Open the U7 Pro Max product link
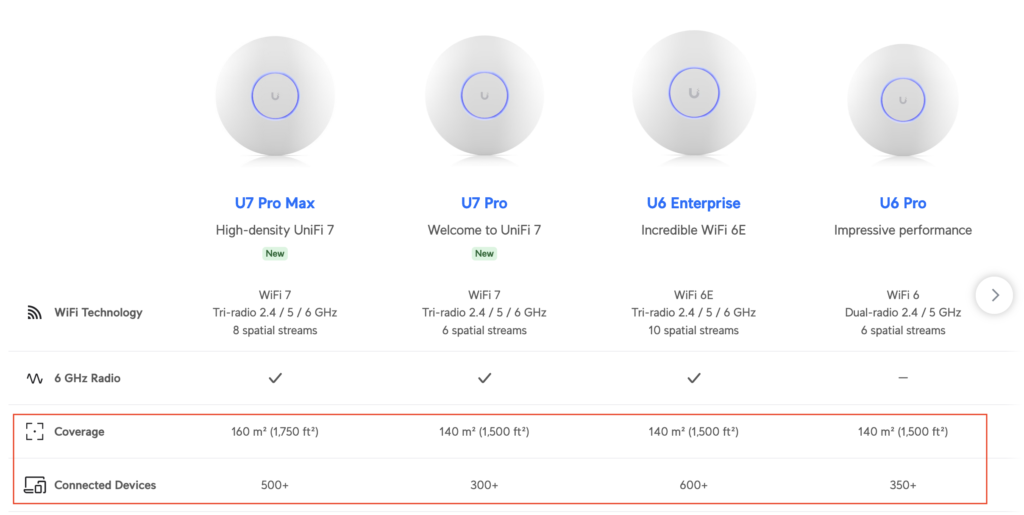The width and height of the screenshot is (1024, 515). click(275, 203)
